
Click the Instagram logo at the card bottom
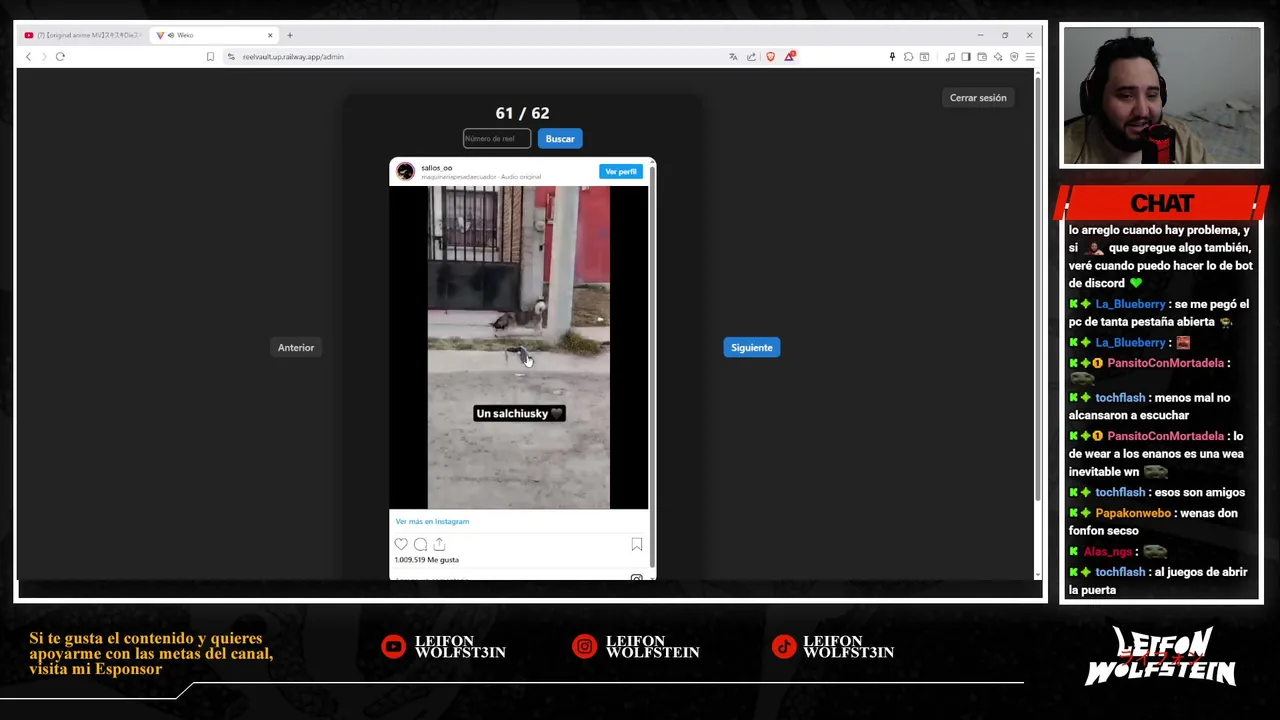(x=636, y=578)
